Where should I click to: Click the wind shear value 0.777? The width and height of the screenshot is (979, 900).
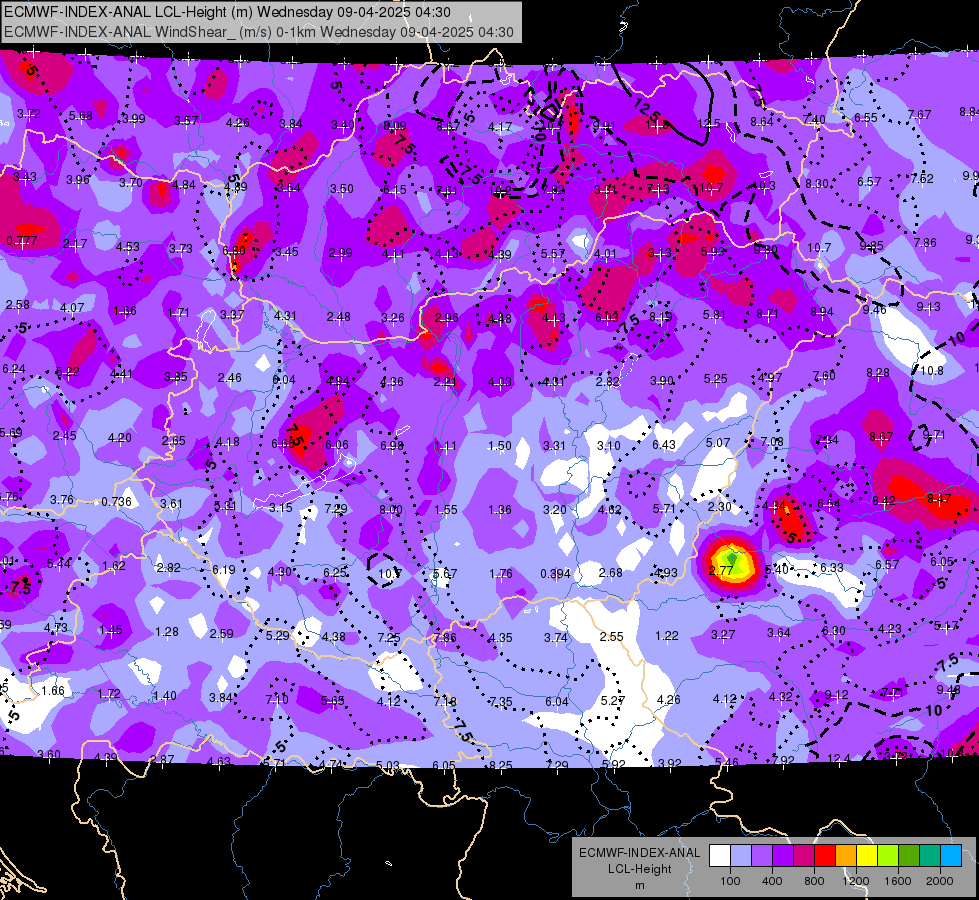coord(22,241)
